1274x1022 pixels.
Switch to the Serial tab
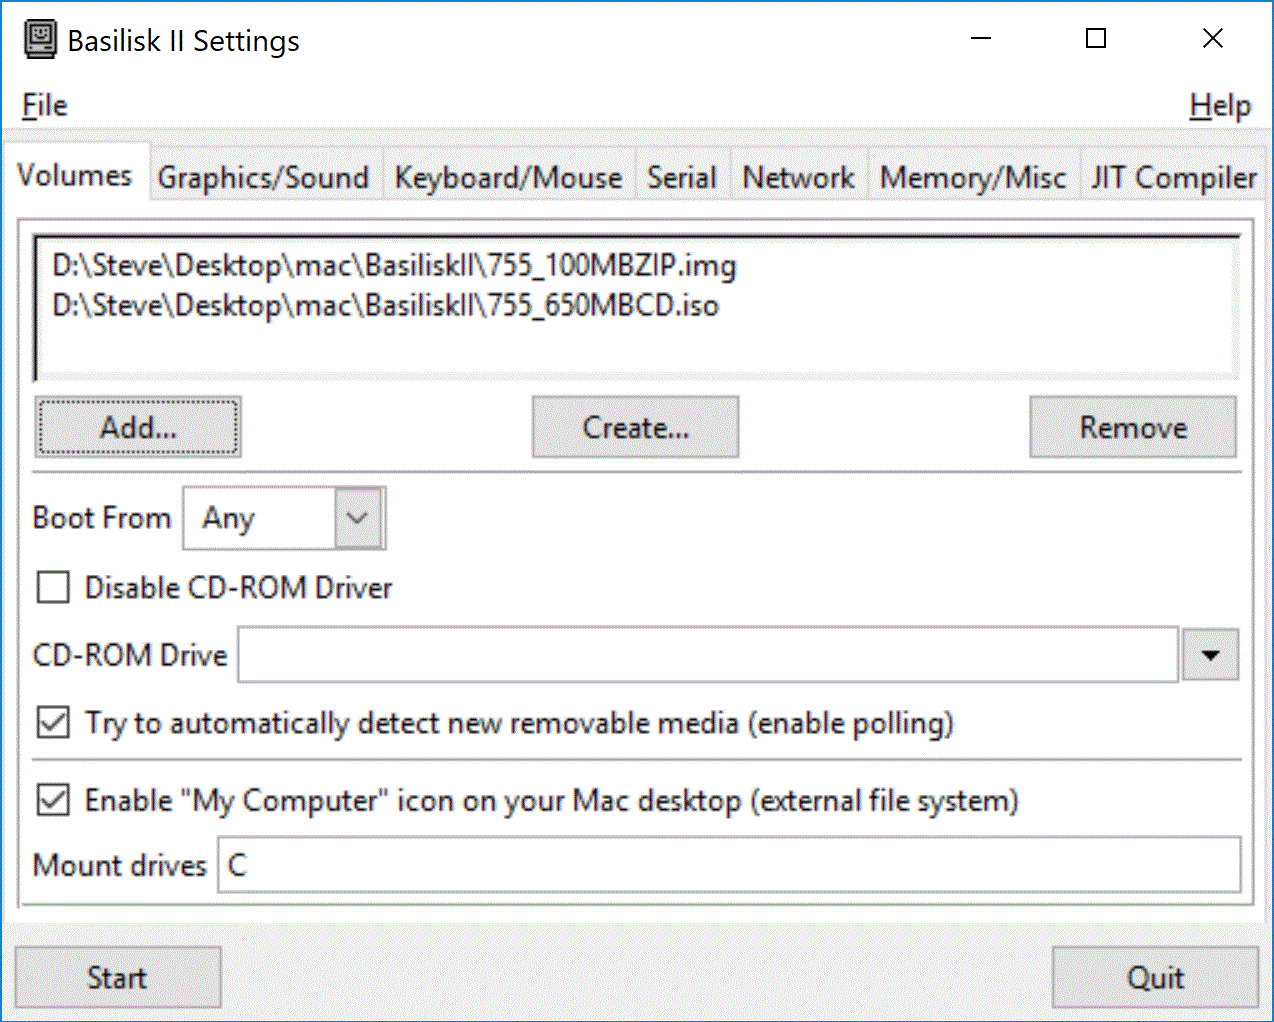pyautogui.click(x=682, y=177)
